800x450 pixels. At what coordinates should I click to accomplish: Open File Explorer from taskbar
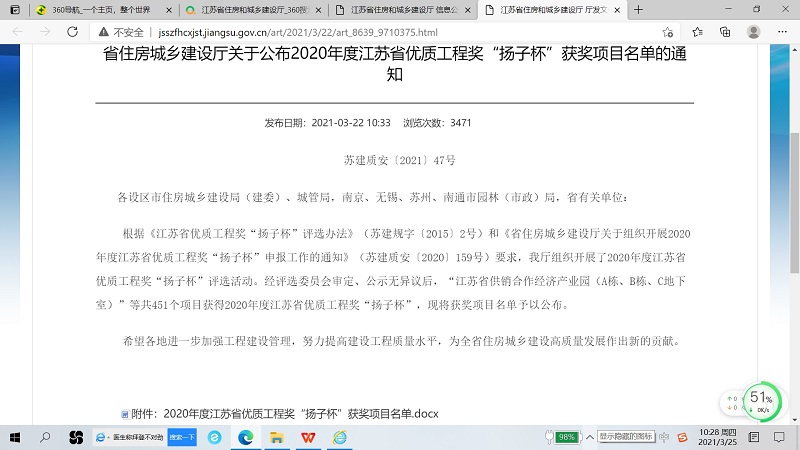[x=277, y=437]
